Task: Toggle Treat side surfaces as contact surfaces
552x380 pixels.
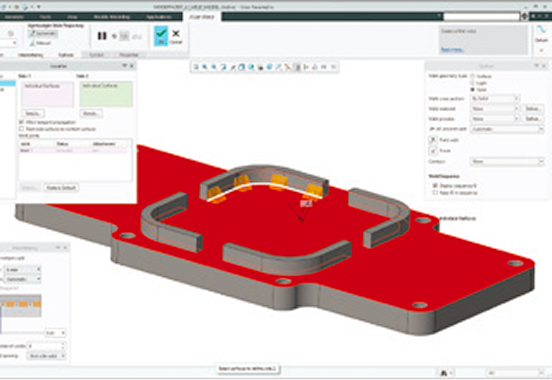Action: click(21, 129)
